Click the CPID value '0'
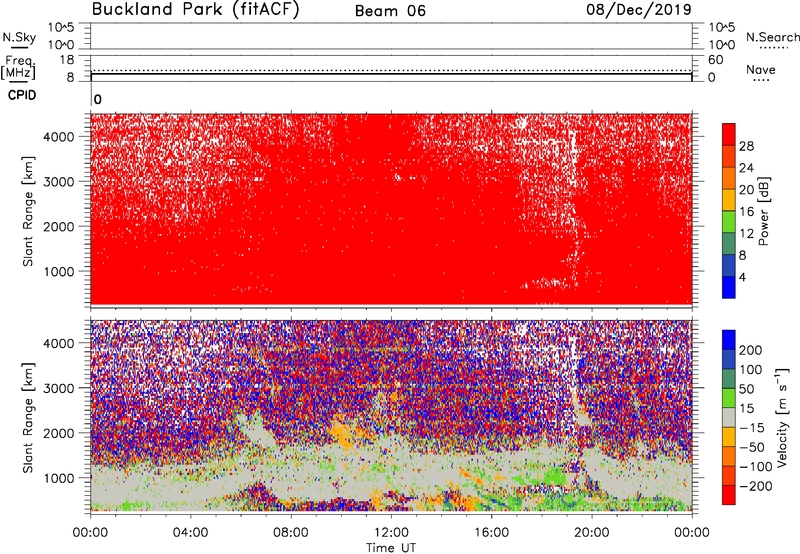Viewport: 800px width, 554px height. [97, 99]
